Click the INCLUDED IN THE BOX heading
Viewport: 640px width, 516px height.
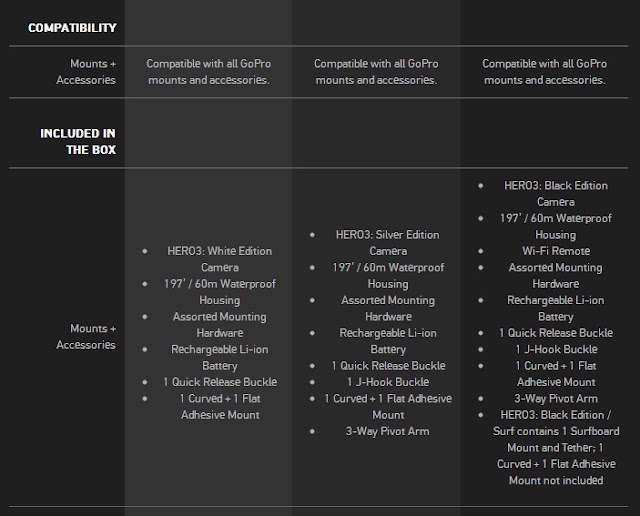78,142
